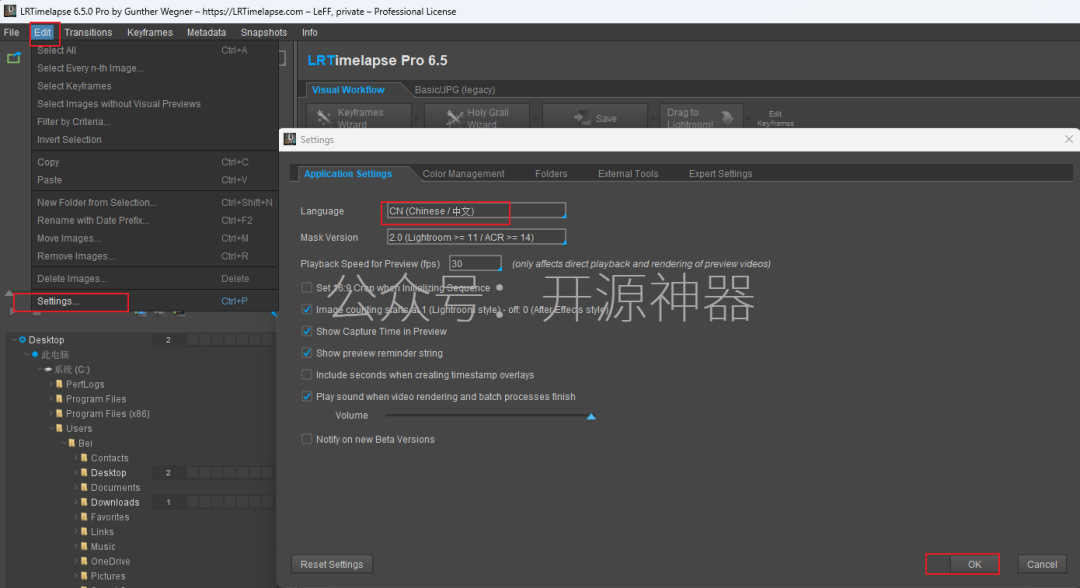Expand the Desktop folder under Bei
The height and width of the screenshot is (588, 1080).
click(76, 473)
